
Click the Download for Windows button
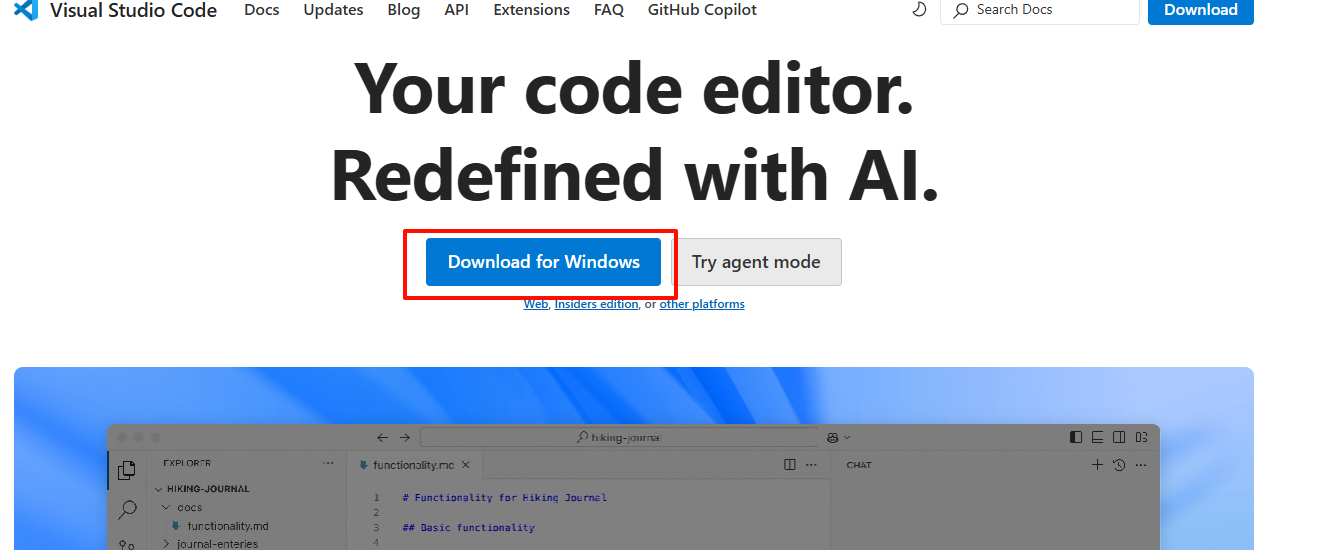[543, 262]
